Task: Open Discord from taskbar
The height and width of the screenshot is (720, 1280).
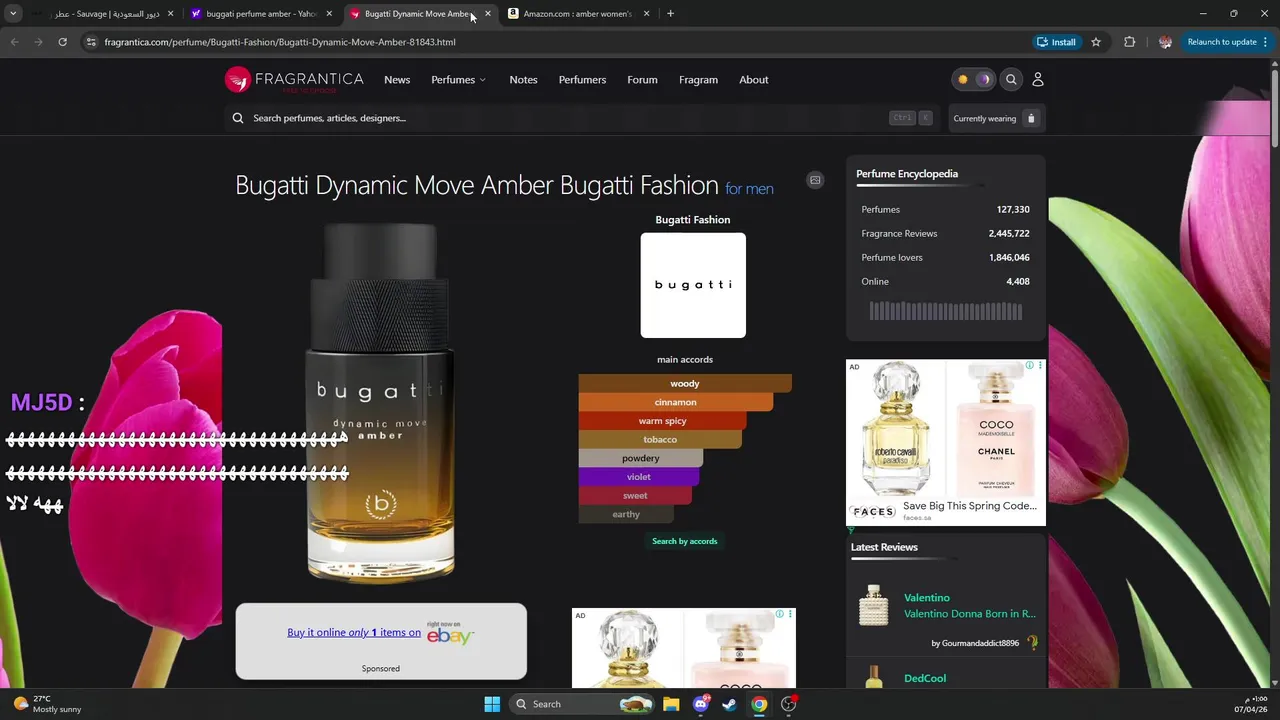Action: coord(701,704)
